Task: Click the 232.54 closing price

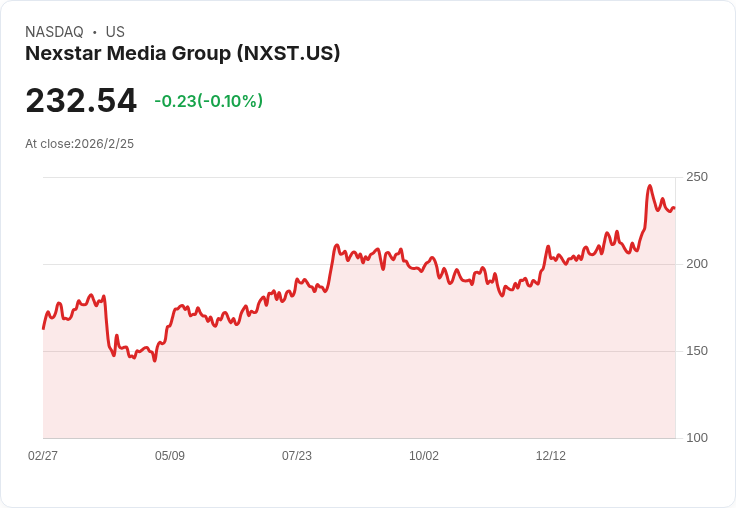Action: tap(81, 101)
